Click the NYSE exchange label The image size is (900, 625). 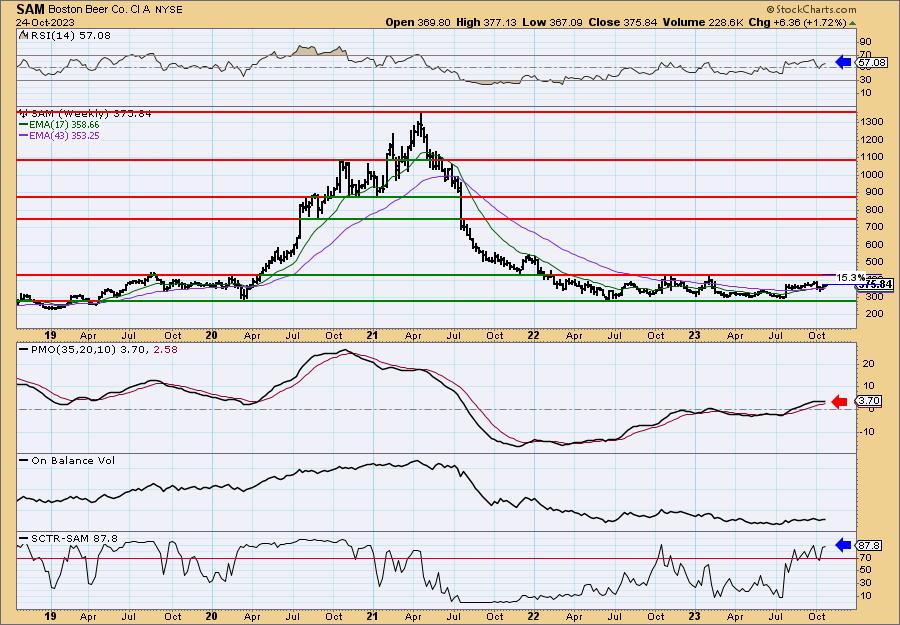coord(168,10)
